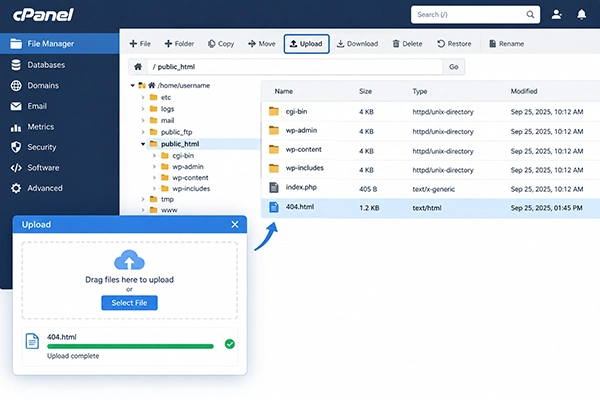This screenshot has height=400, width=600.
Task: Create a new file with File button
Action: tap(140, 44)
